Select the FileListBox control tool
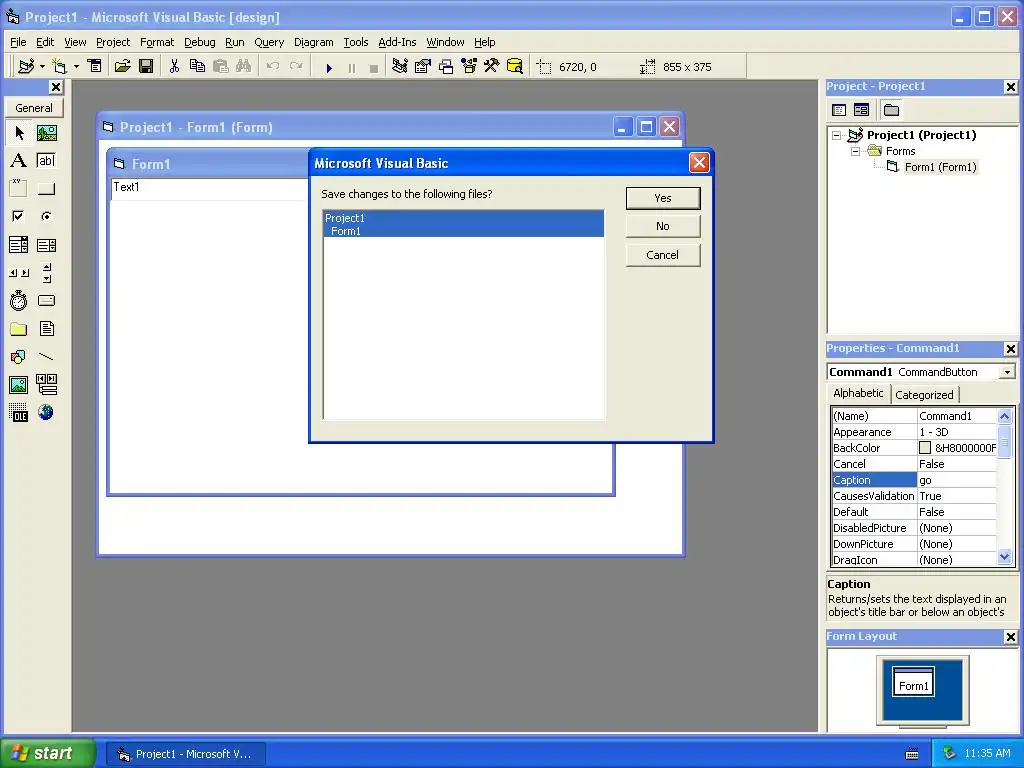This screenshot has width=1024, height=768. tap(46, 328)
